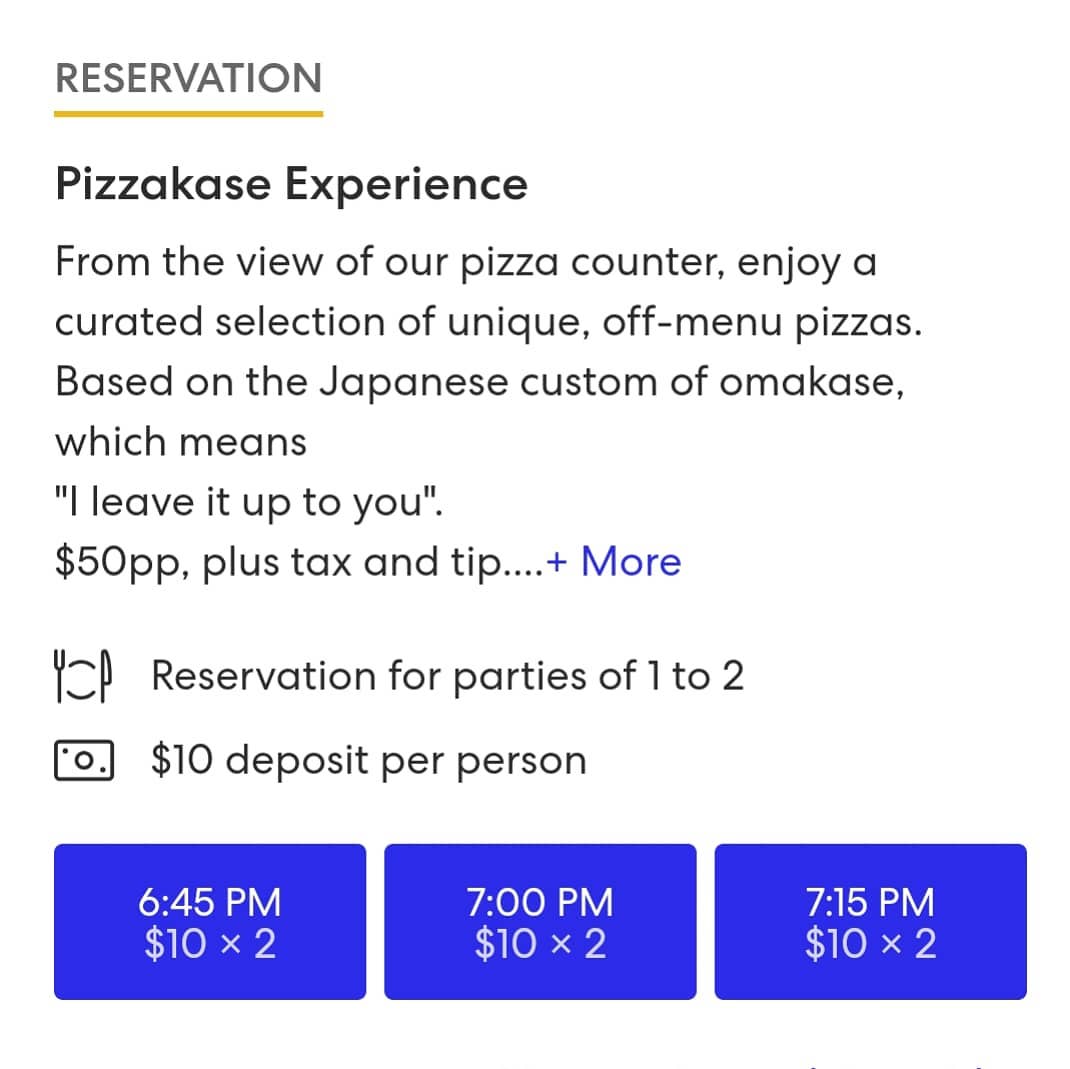
Task: Click the "Based on the Japanese custom" line
Action: pos(479,383)
